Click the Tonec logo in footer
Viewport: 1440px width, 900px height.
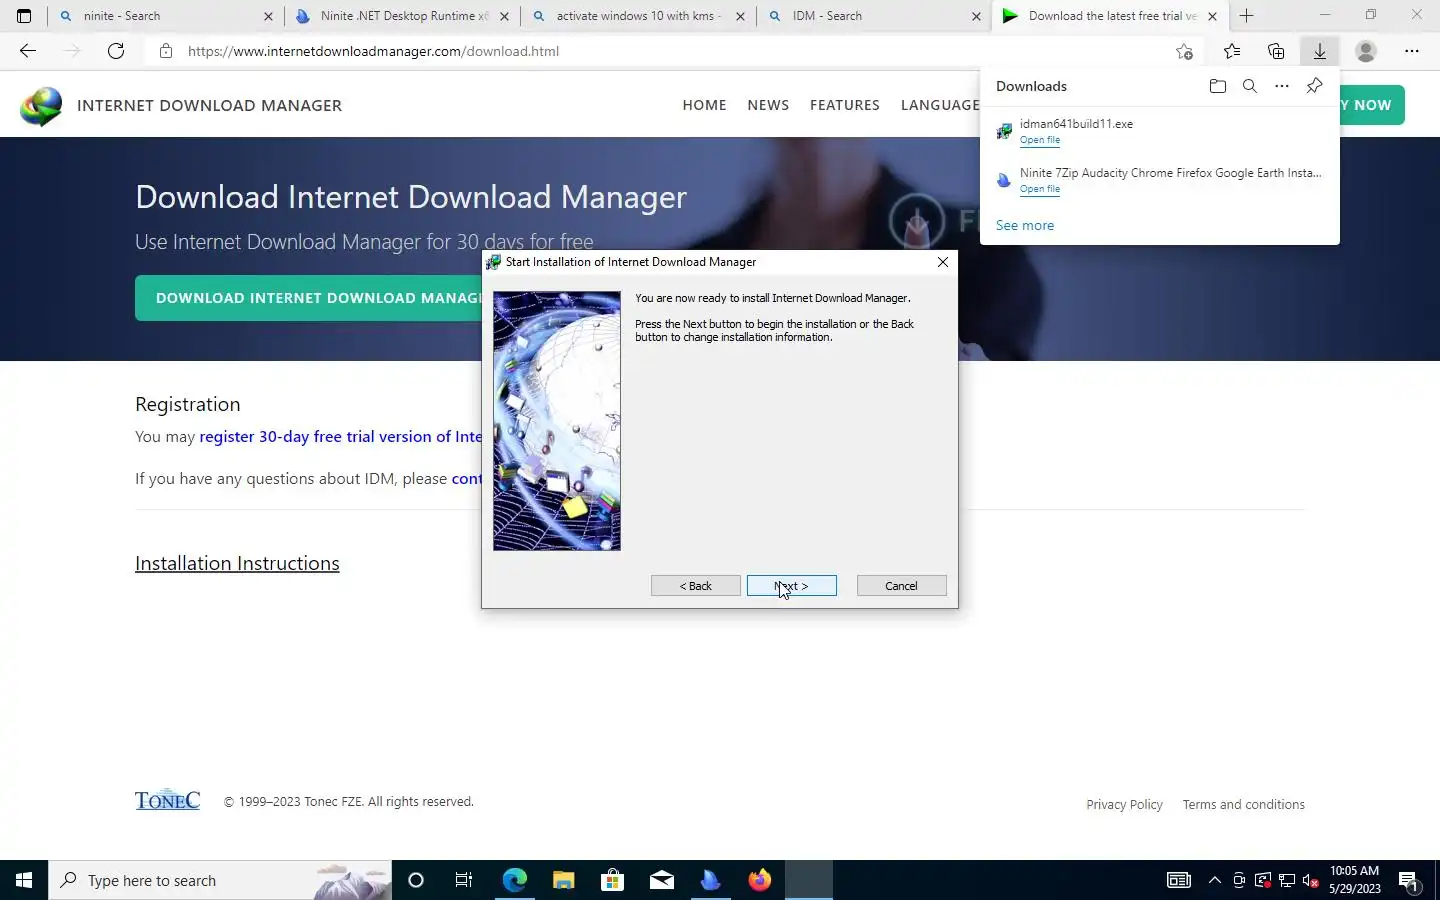coord(167,800)
